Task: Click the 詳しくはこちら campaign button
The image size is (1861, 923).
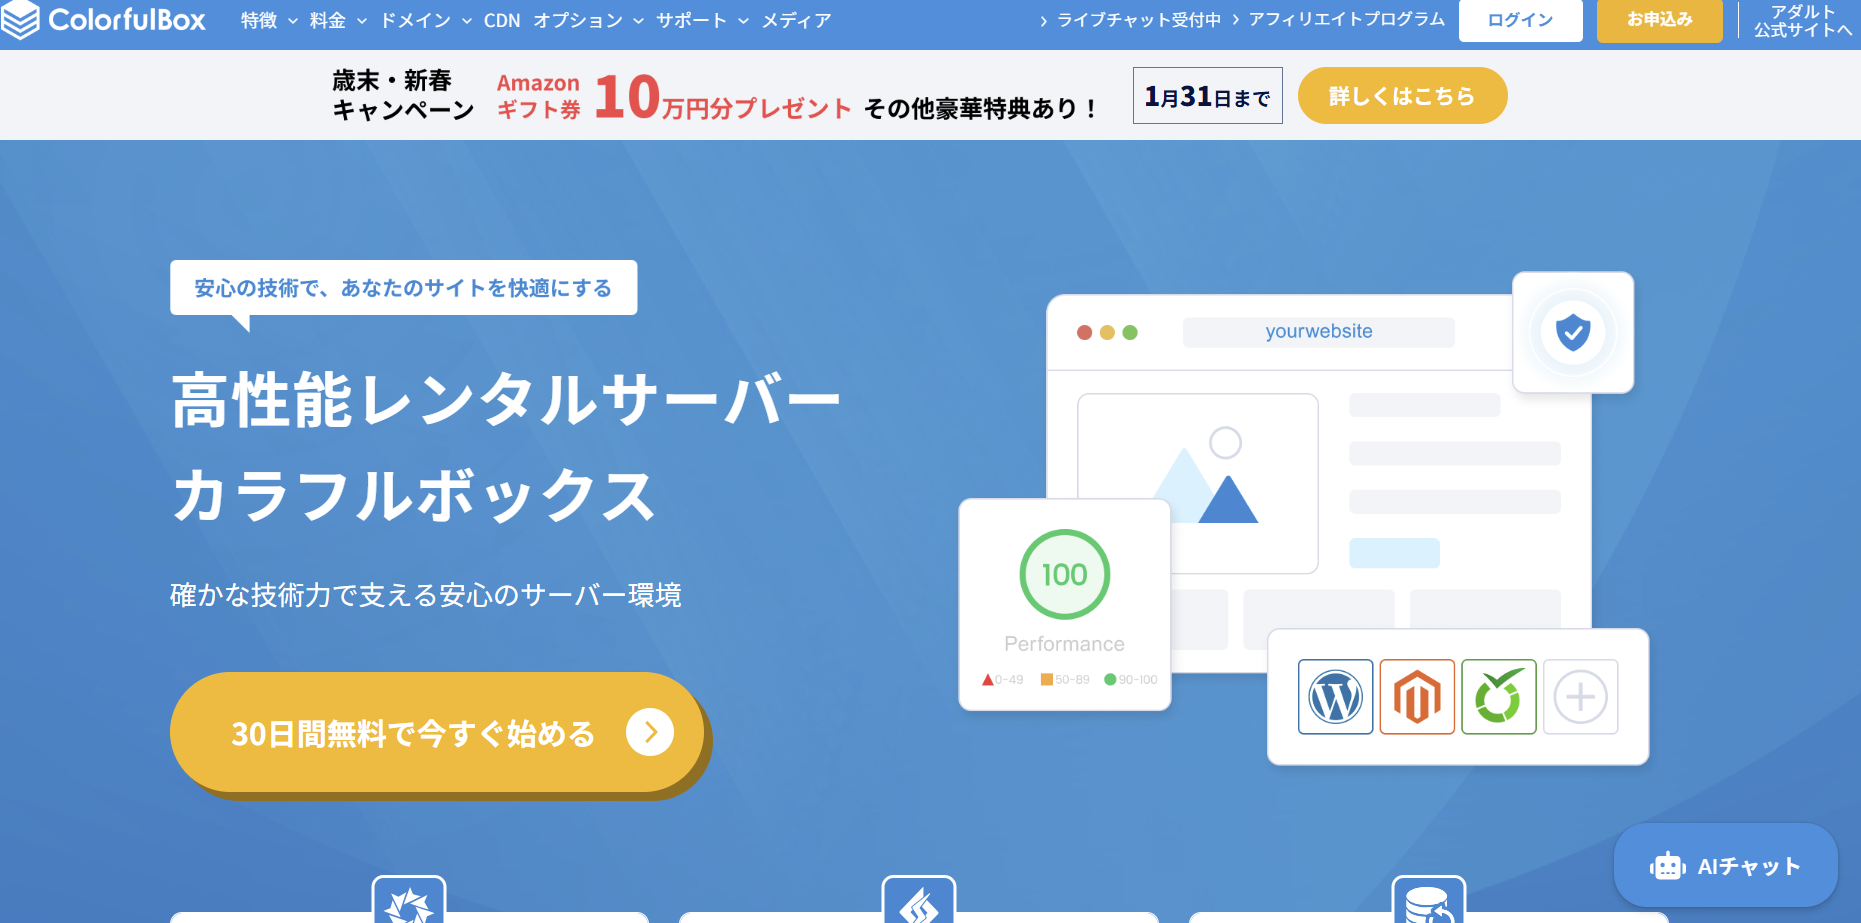Action: 1402,96
